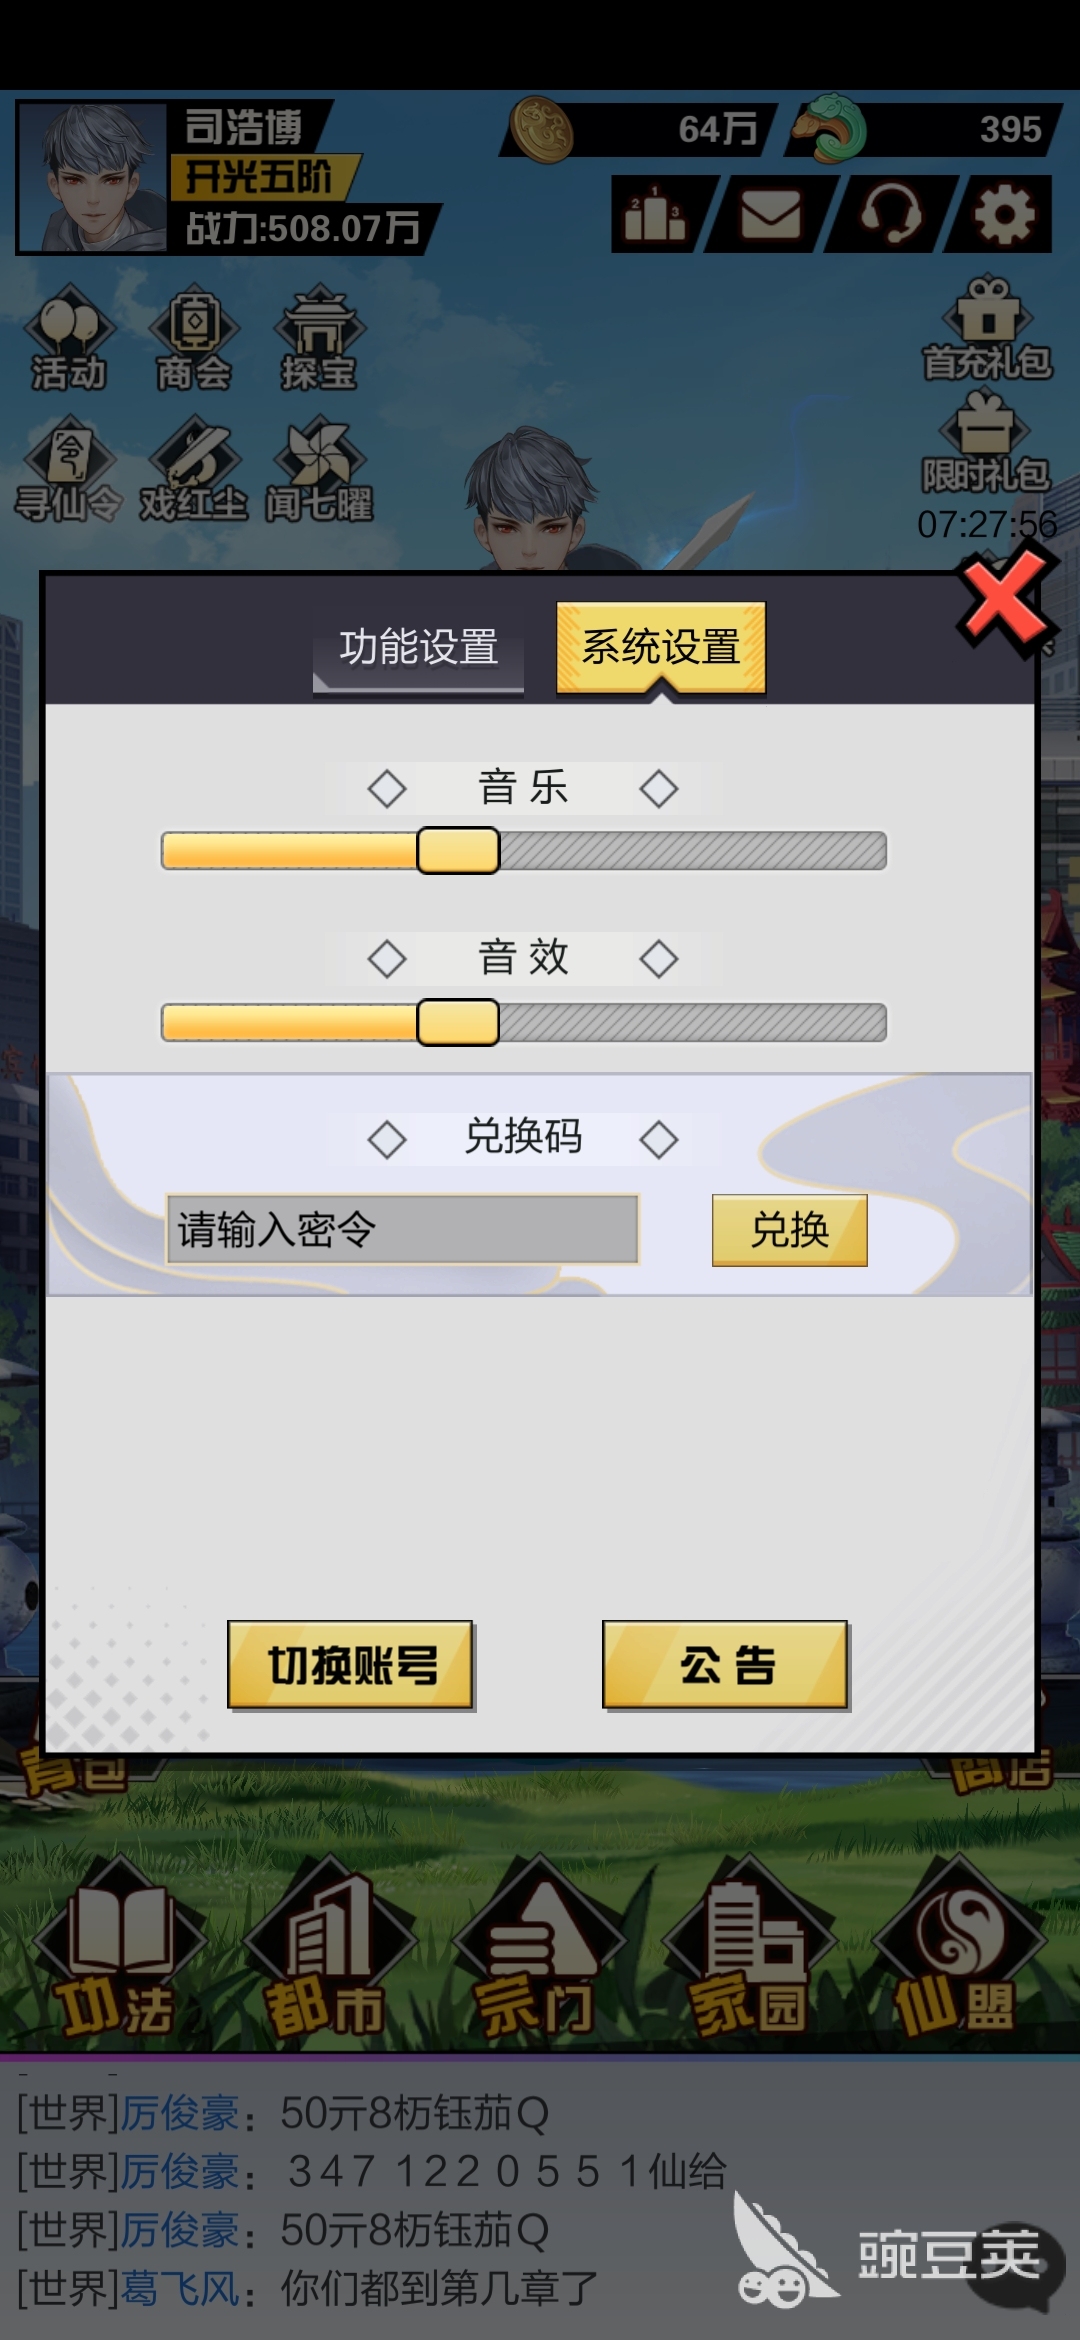This screenshot has width=1080, height=2340.
Task: Open the 活动 balloon icon
Action: coord(68,340)
